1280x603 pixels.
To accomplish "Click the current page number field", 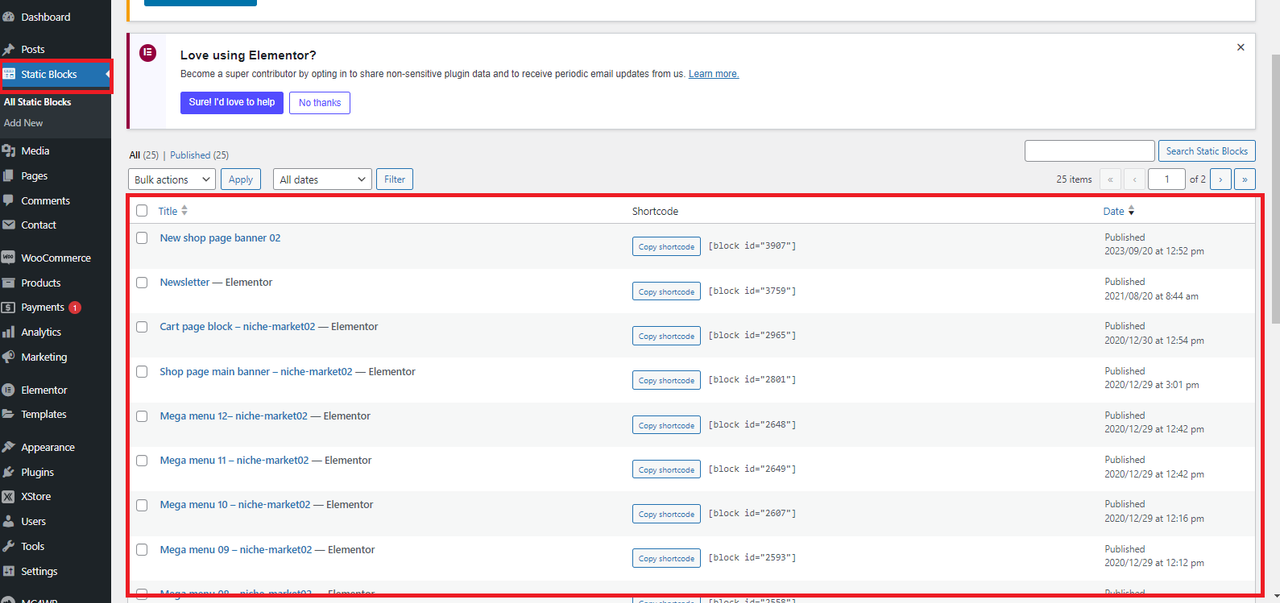I will (1166, 179).
